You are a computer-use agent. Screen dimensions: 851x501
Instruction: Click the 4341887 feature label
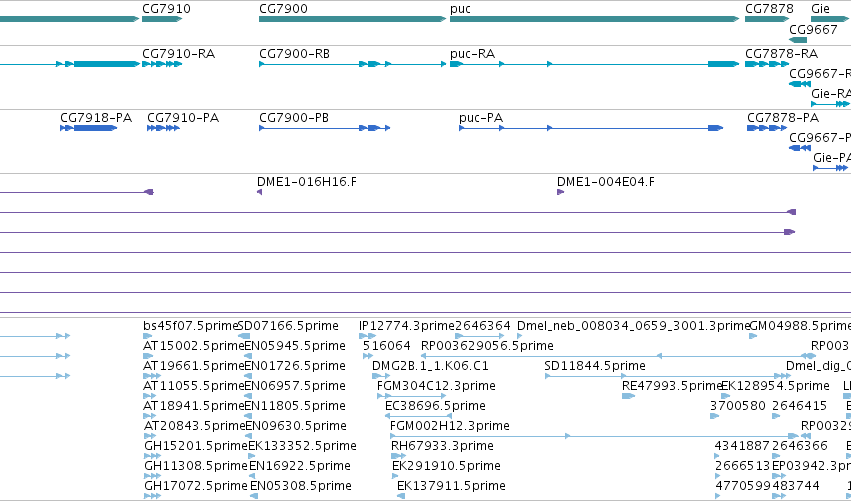click(742, 446)
